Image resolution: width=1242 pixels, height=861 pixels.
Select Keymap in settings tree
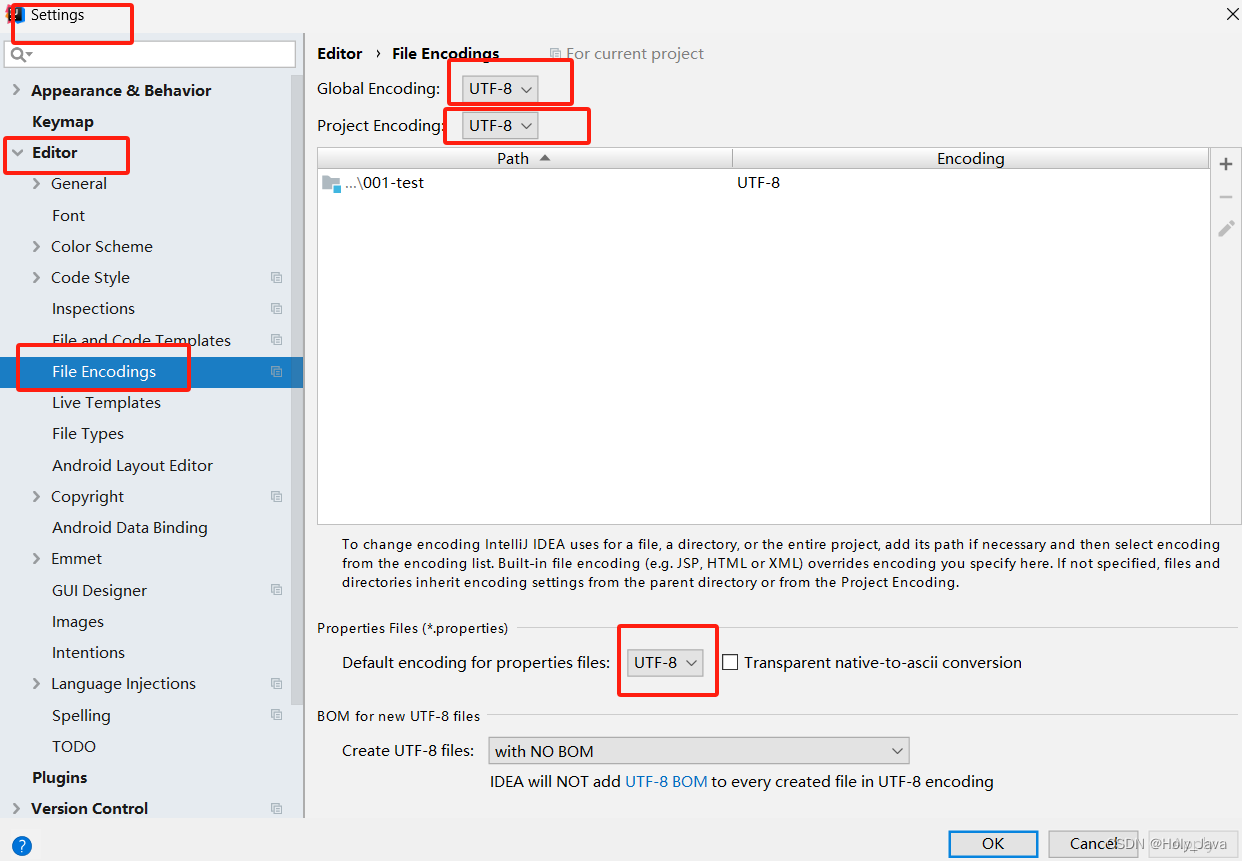63,122
